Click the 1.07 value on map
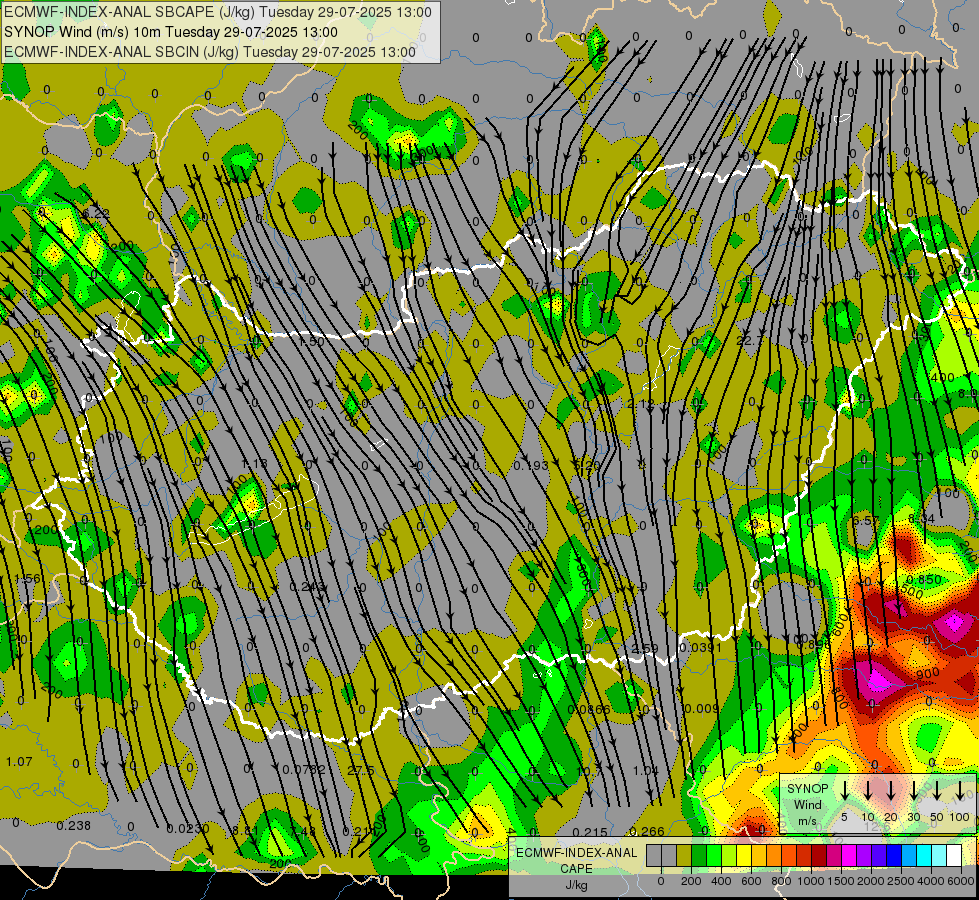This screenshot has width=979, height=900. pyautogui.click(x=19, y=761)
